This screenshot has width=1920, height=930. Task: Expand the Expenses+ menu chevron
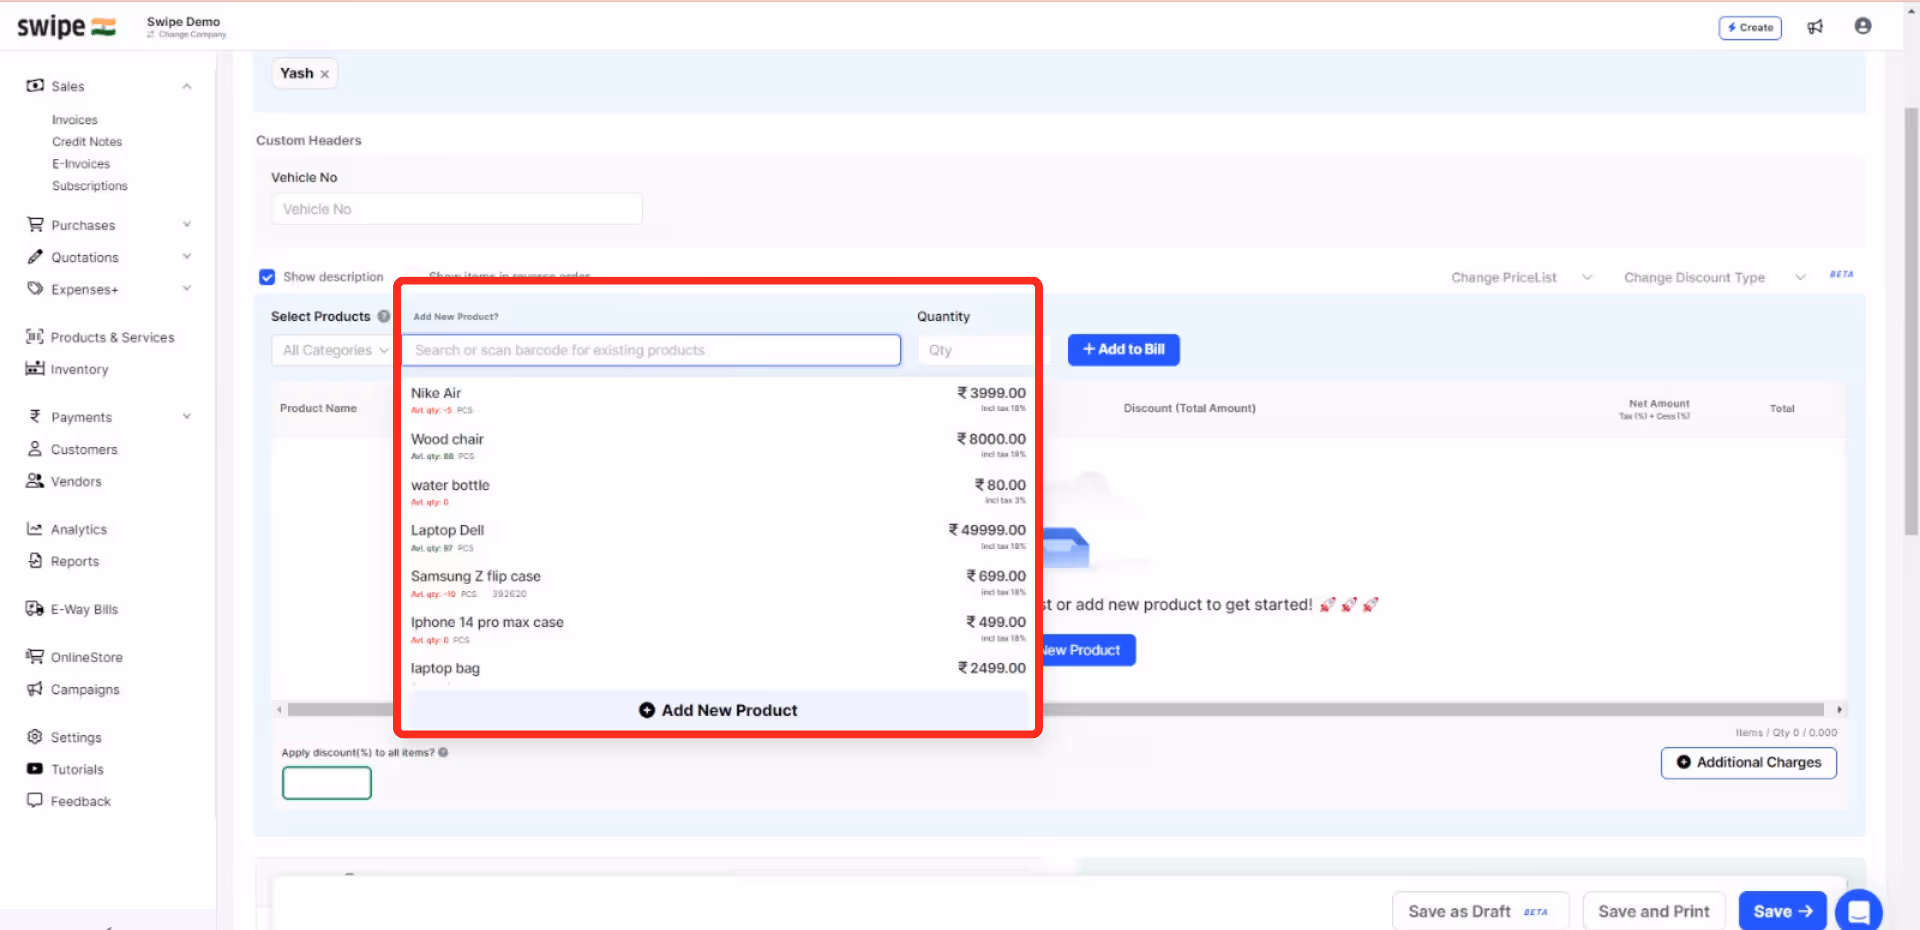pyautogui.click(x=187, y=288)
